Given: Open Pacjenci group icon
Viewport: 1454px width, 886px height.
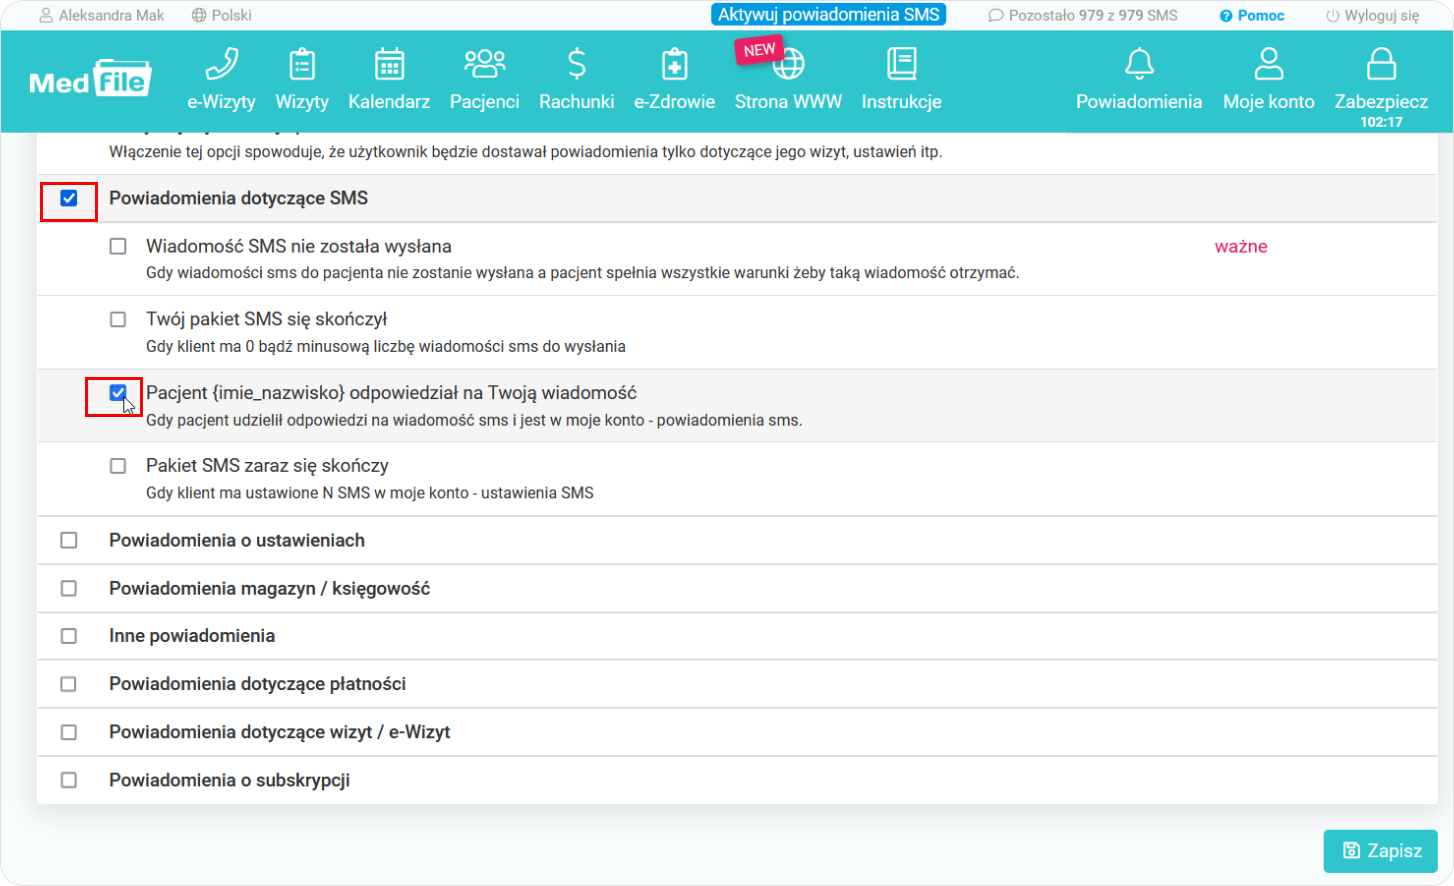Looking at the screenshot, I should coord(485,64).
